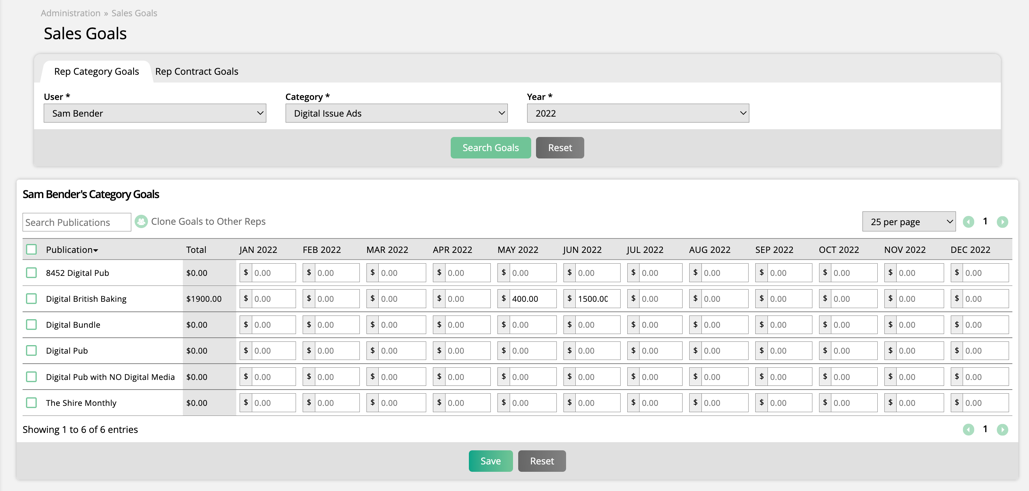Click the top pagination previous arrow
This screenshot has width=1029, height=491.
click(968, 222)
